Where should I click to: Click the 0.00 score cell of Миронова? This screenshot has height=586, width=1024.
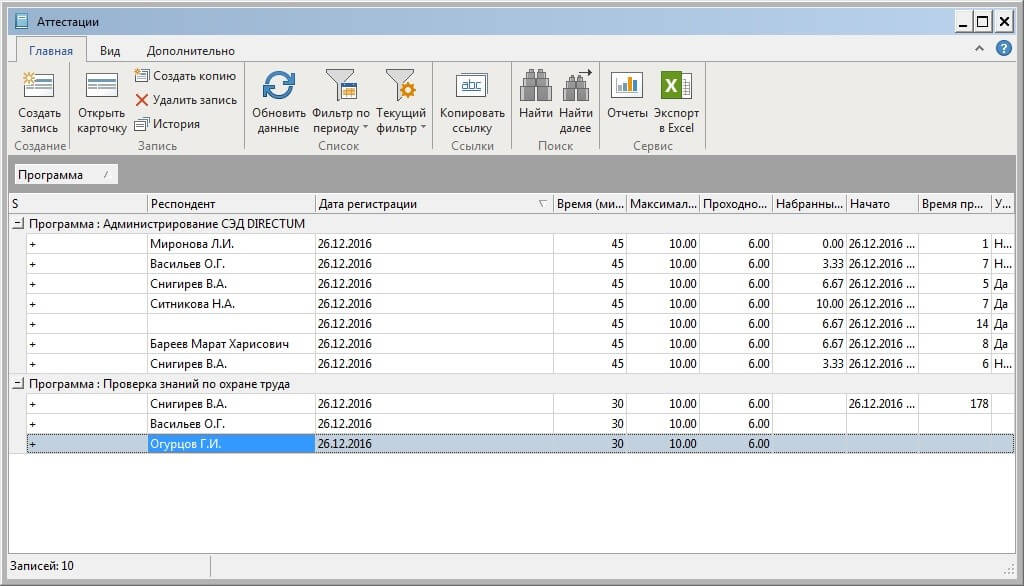[x=809, y=244]
